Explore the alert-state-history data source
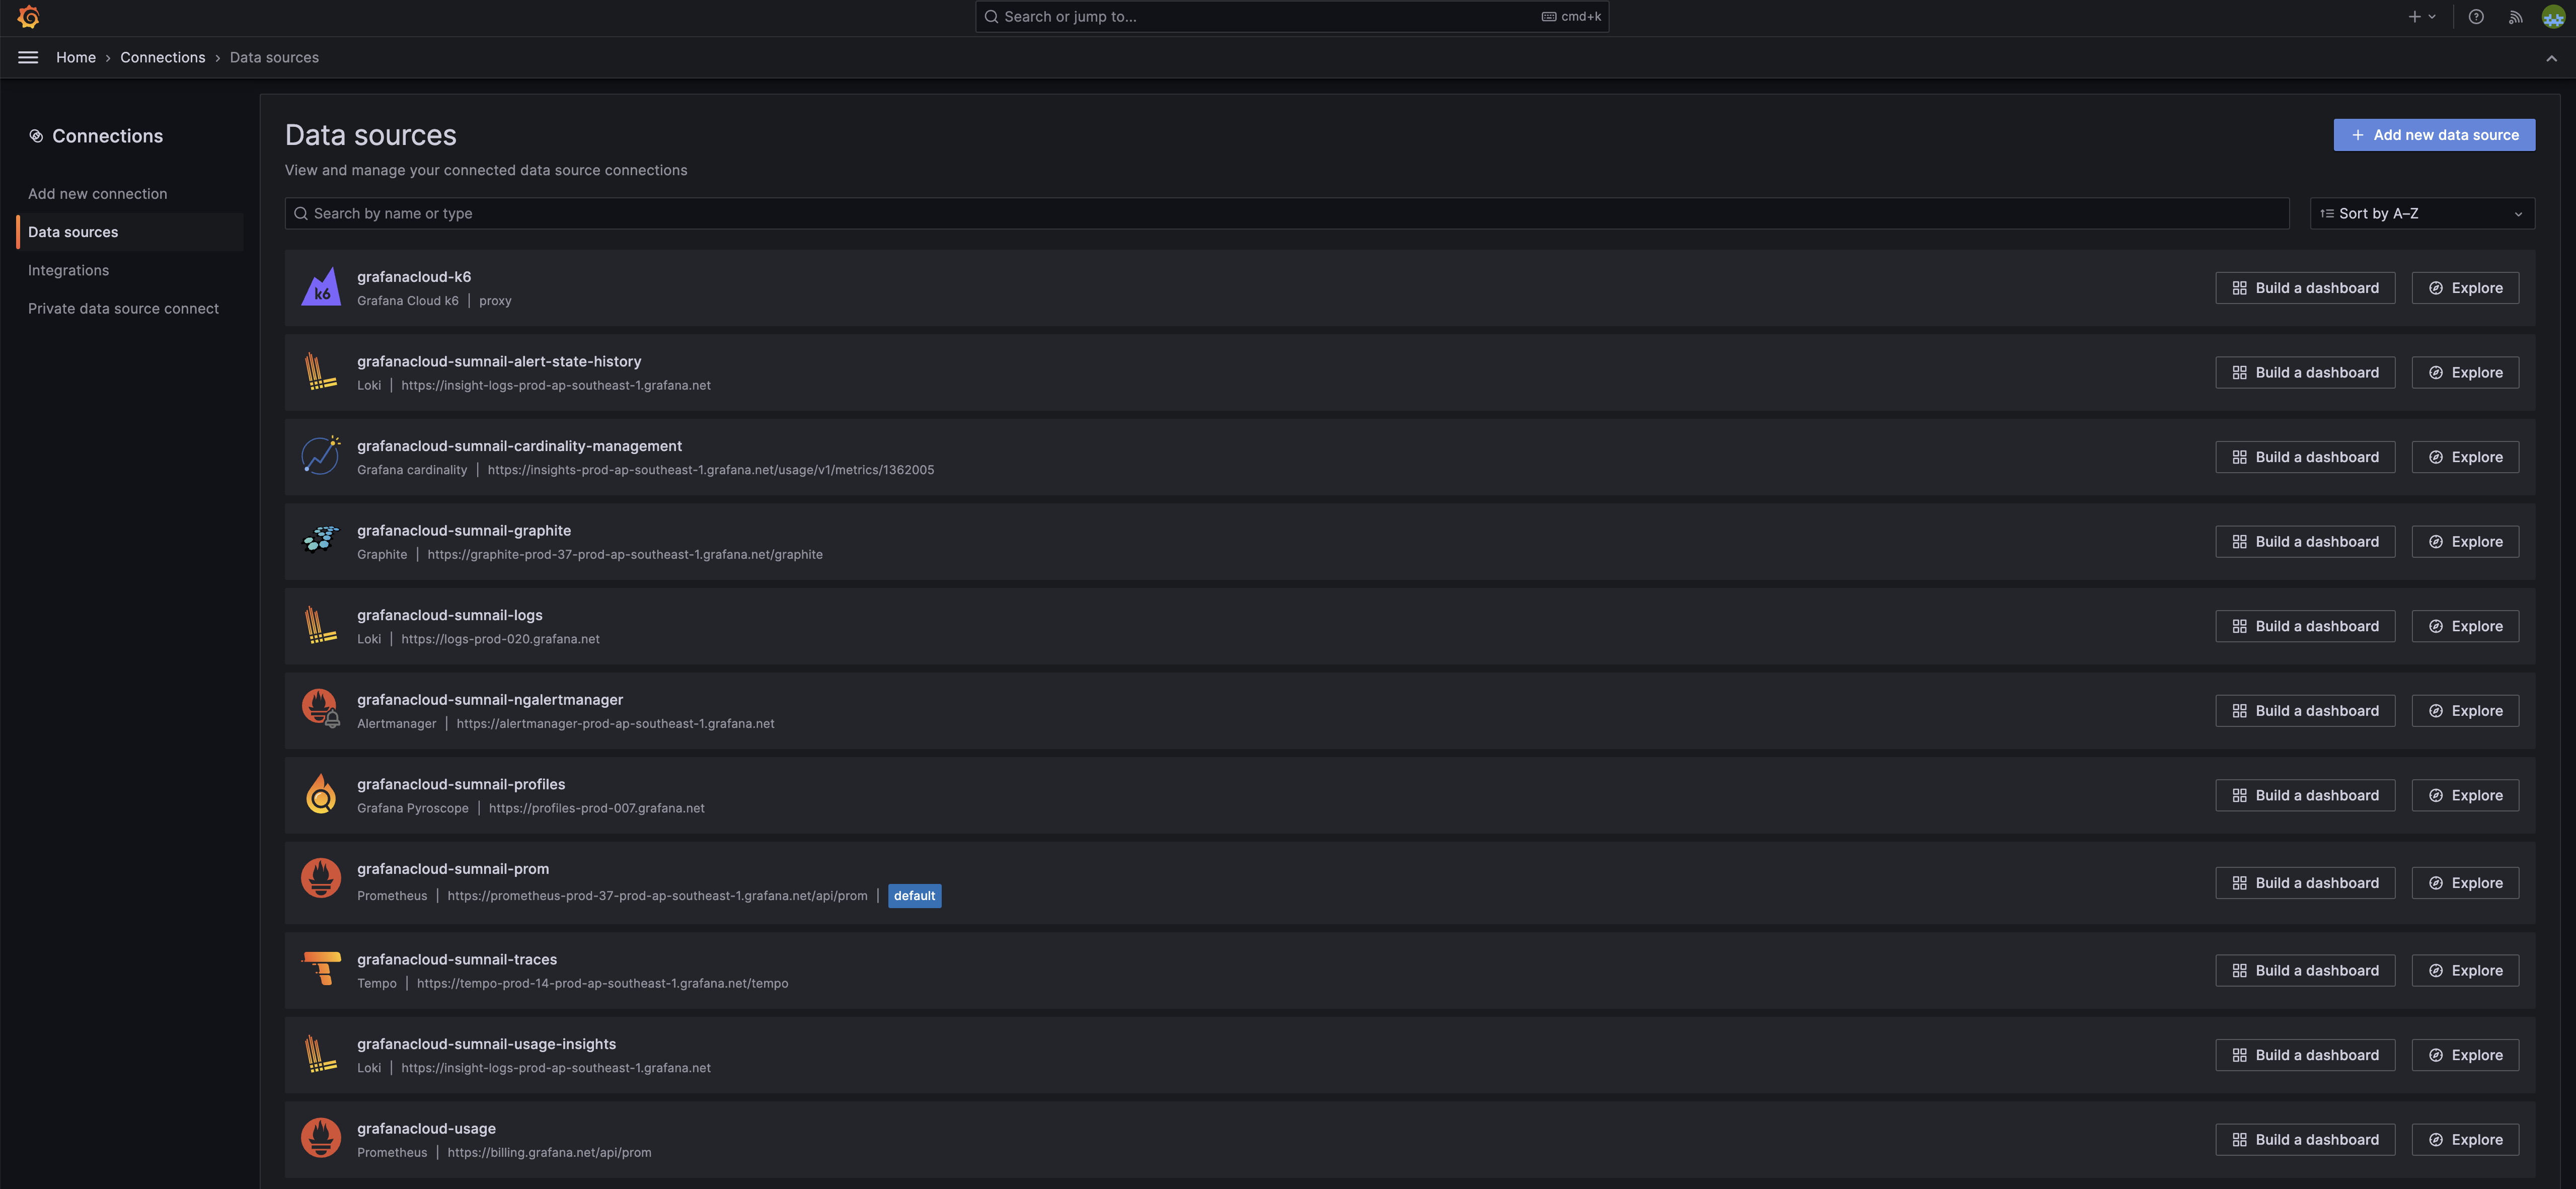Viewport: 2576px width, 1189px height. coord(2465,372)
